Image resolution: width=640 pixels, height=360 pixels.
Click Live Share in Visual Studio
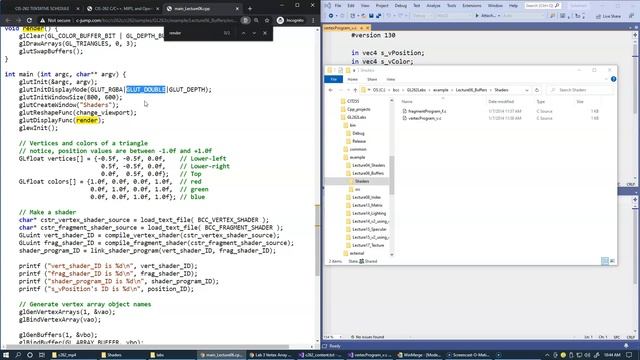coord(608,16)
